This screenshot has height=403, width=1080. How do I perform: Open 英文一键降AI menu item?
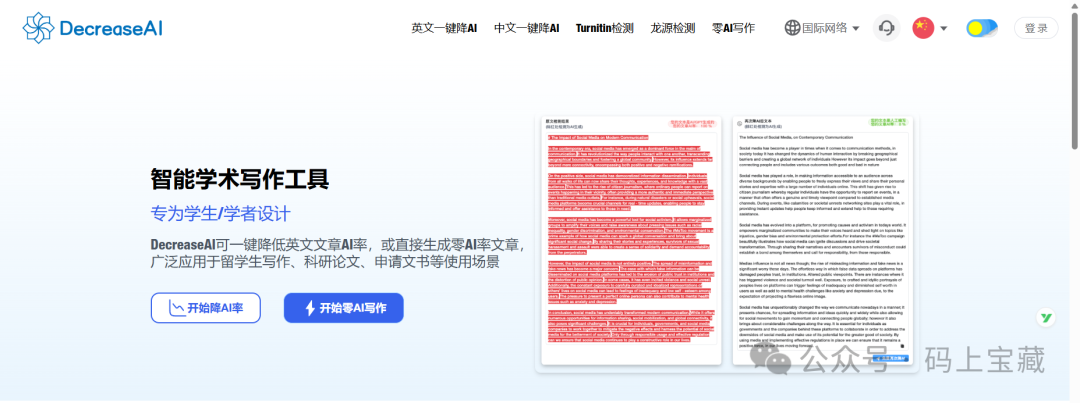click(x=444, y=28)
